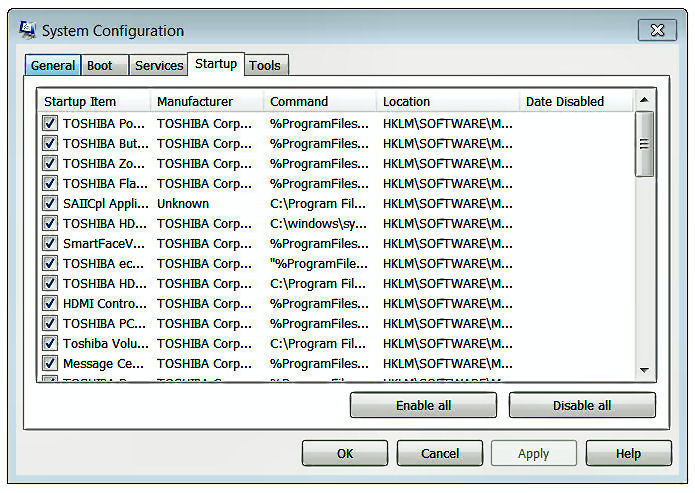Uncheck the Toshiba Volu... startup item
This screenshot has width=695, height=493.
[50, 343]
